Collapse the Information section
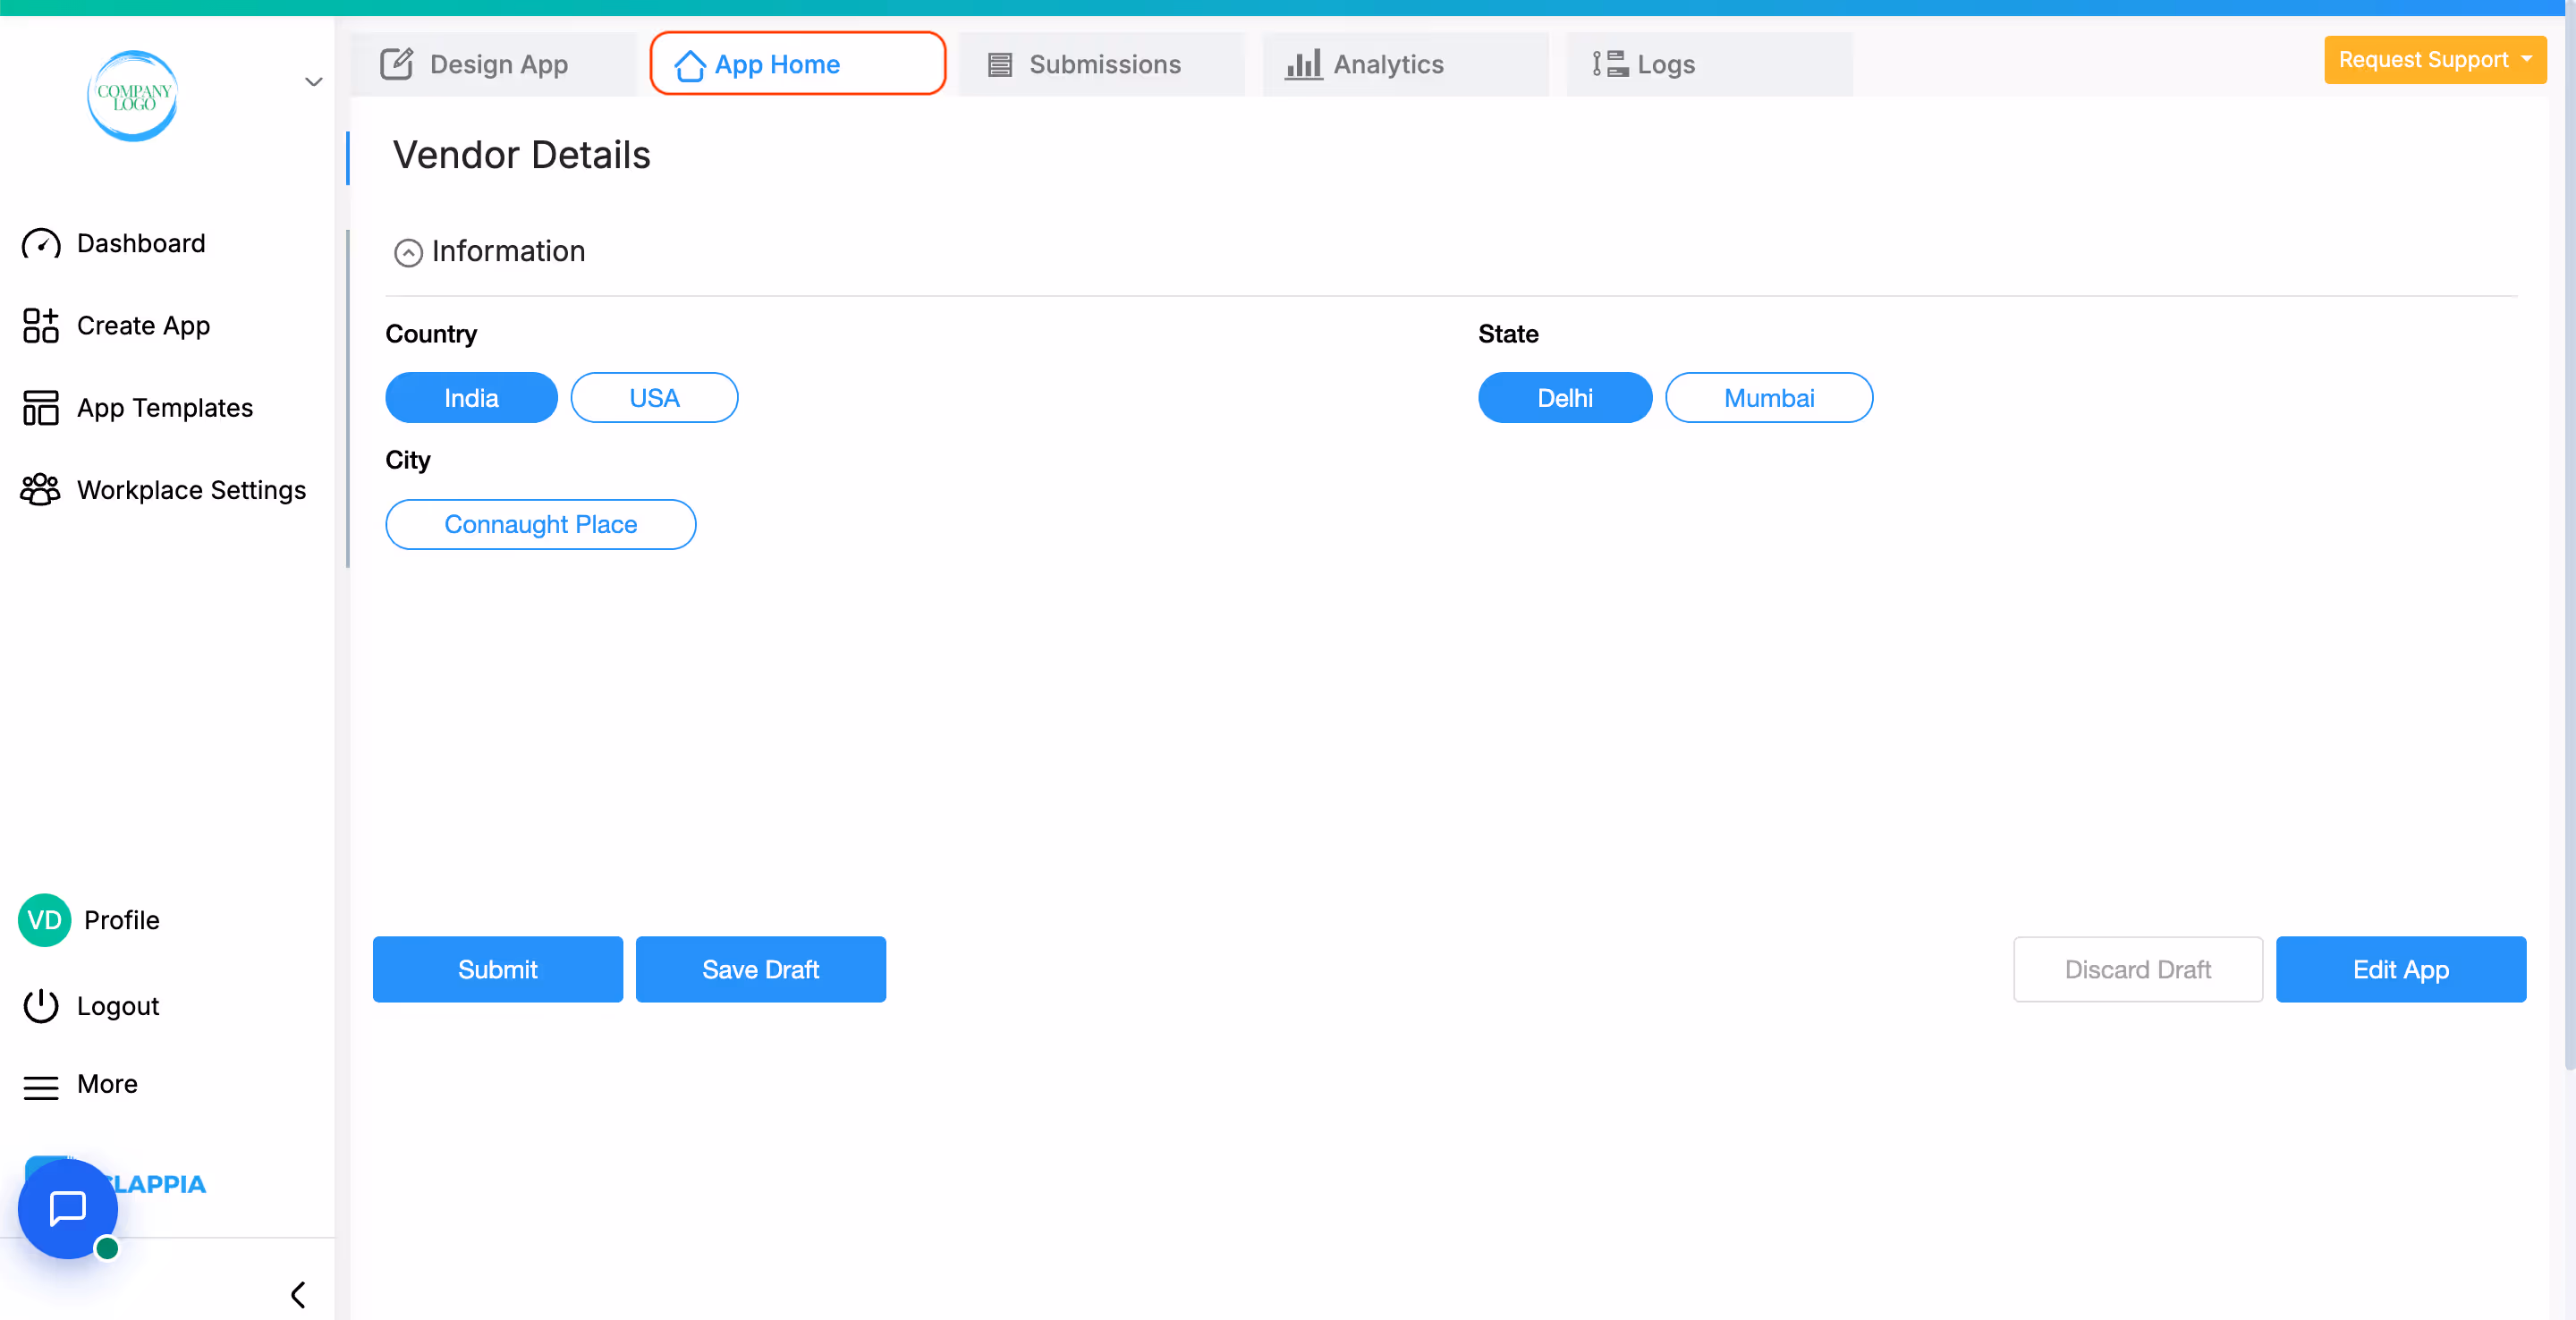Screen dimensions: 2576x1320 408,253
